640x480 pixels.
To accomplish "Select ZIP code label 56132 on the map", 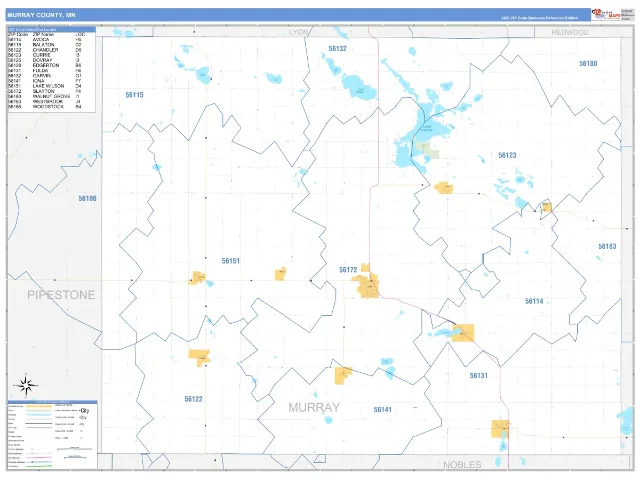I will [337, 49].
